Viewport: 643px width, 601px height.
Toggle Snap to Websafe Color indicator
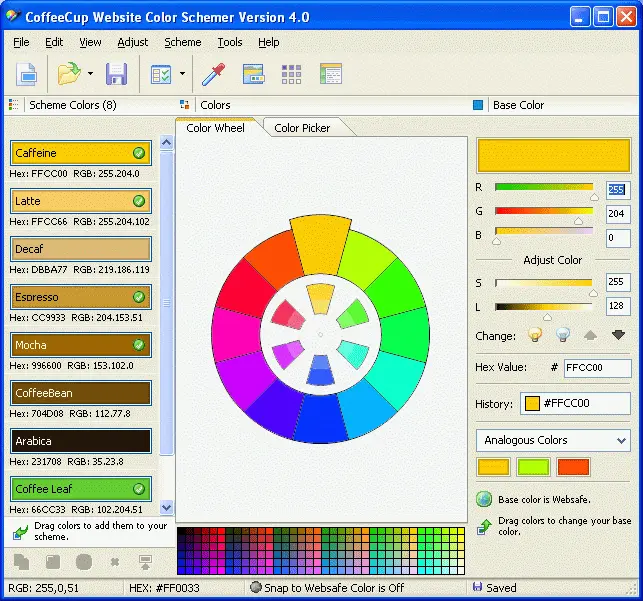point(256,587)
